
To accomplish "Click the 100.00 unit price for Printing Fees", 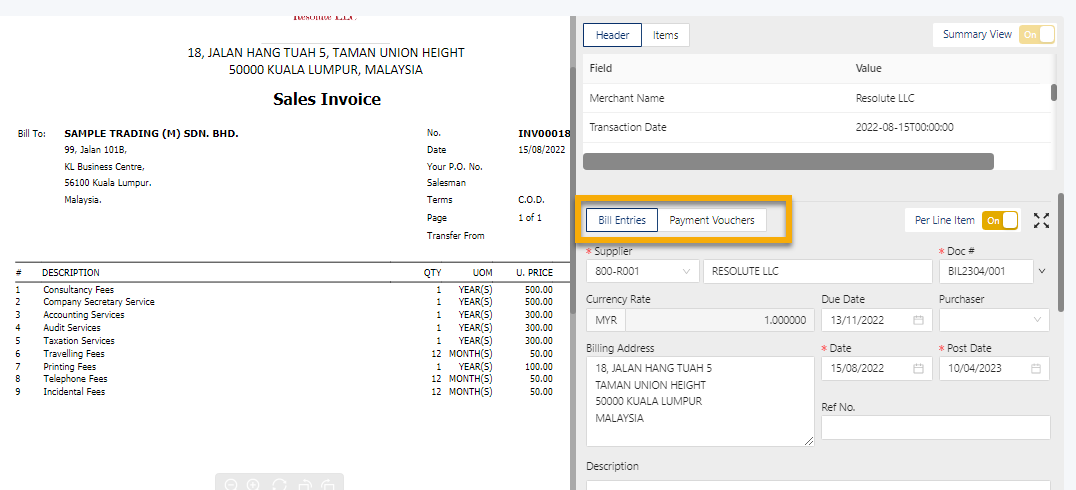I will tap(539, 366).
